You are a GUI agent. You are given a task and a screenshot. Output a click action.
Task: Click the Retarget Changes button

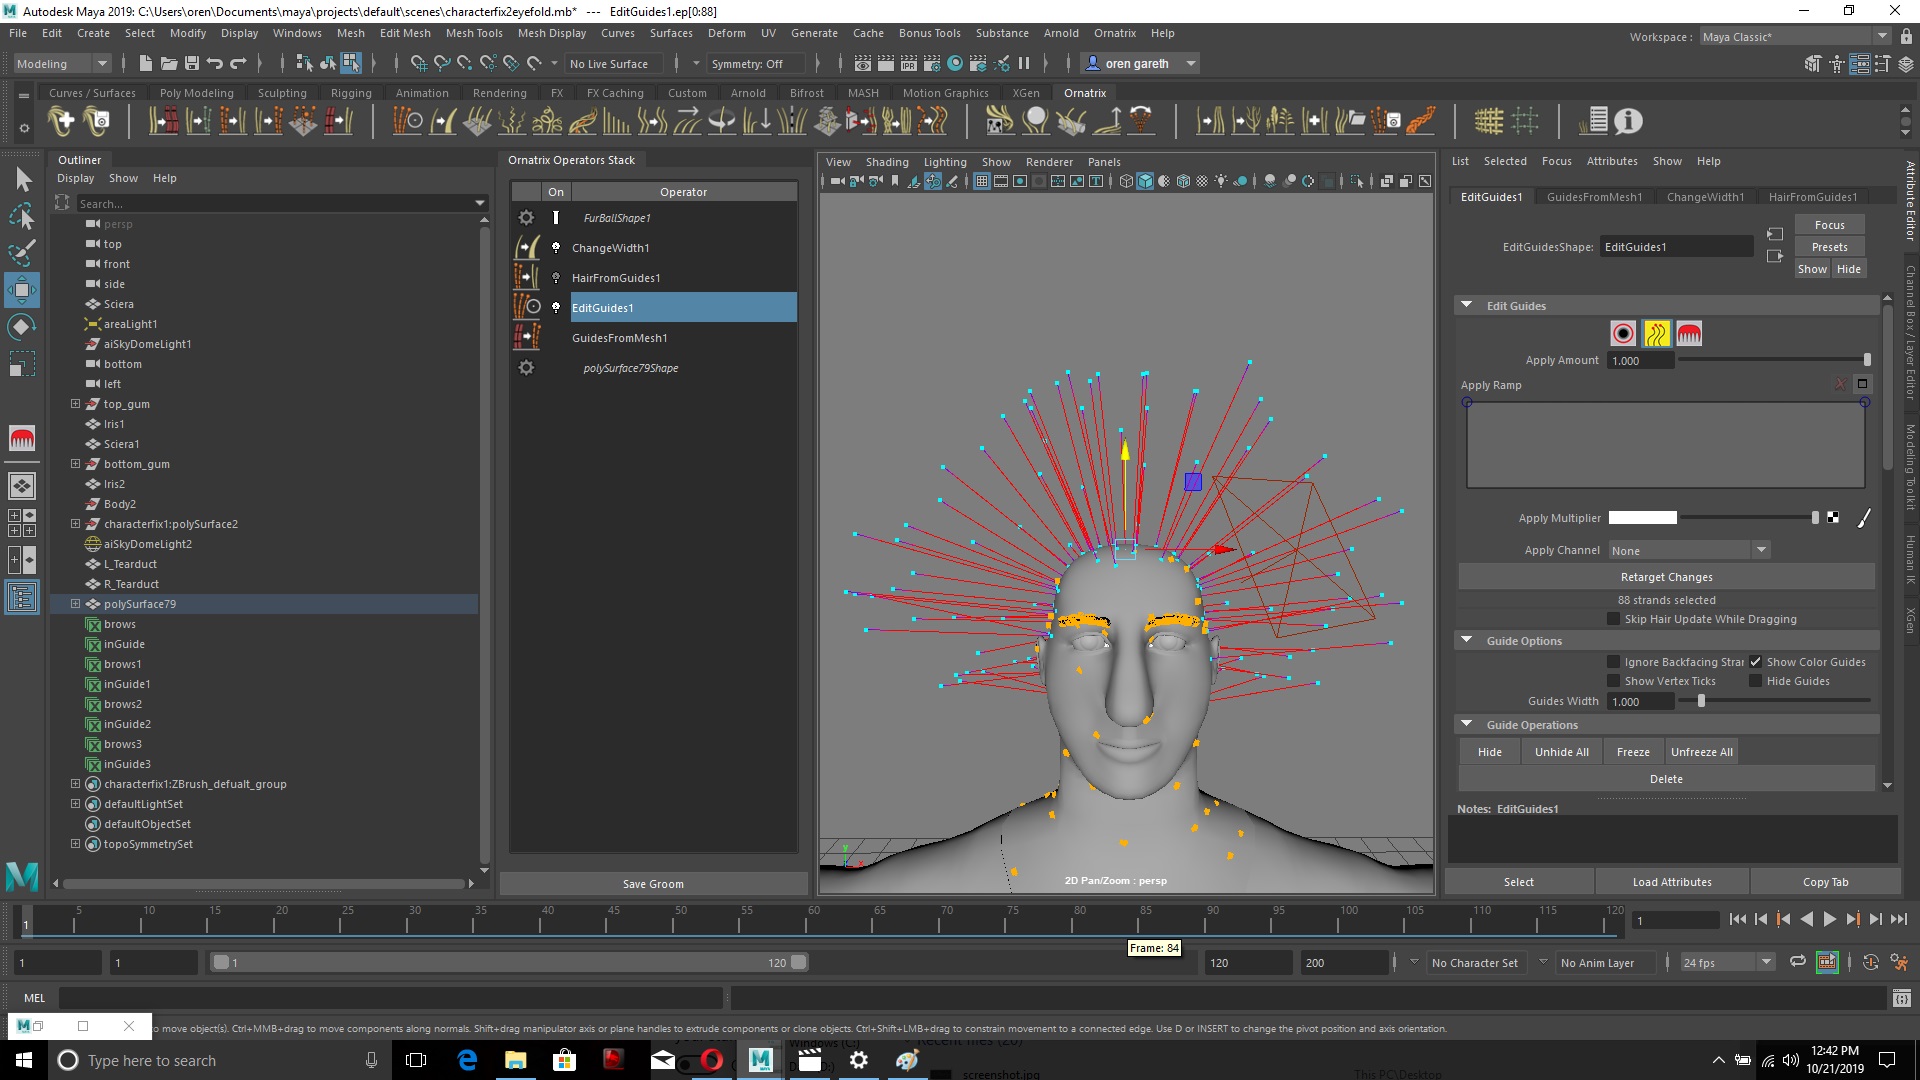coord(1664,576)
